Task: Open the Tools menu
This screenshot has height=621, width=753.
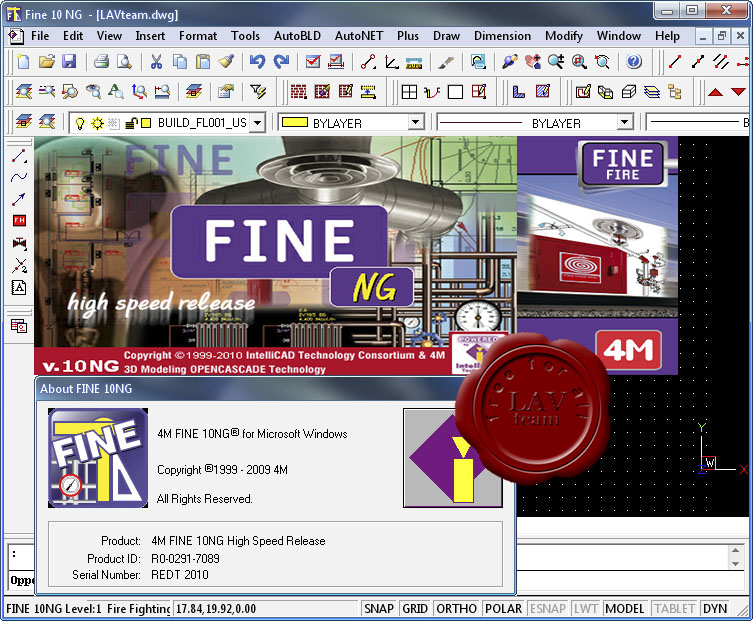Action: click(245, 36)
